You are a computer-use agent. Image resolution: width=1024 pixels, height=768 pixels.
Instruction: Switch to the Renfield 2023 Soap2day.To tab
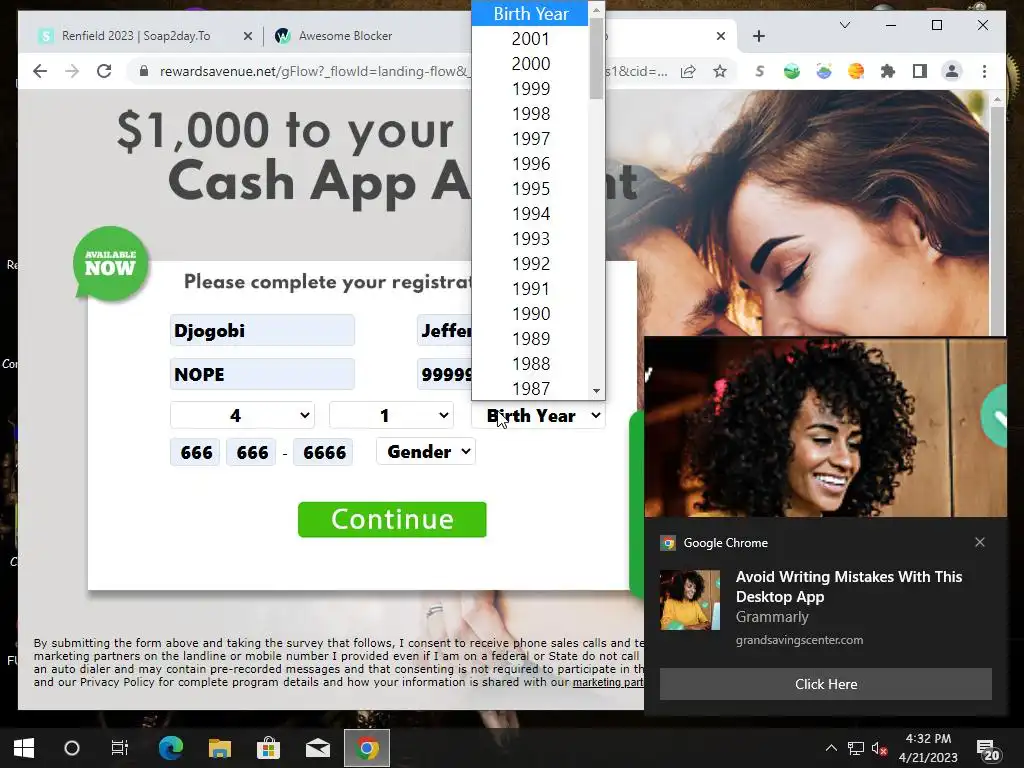click(136, 37)
